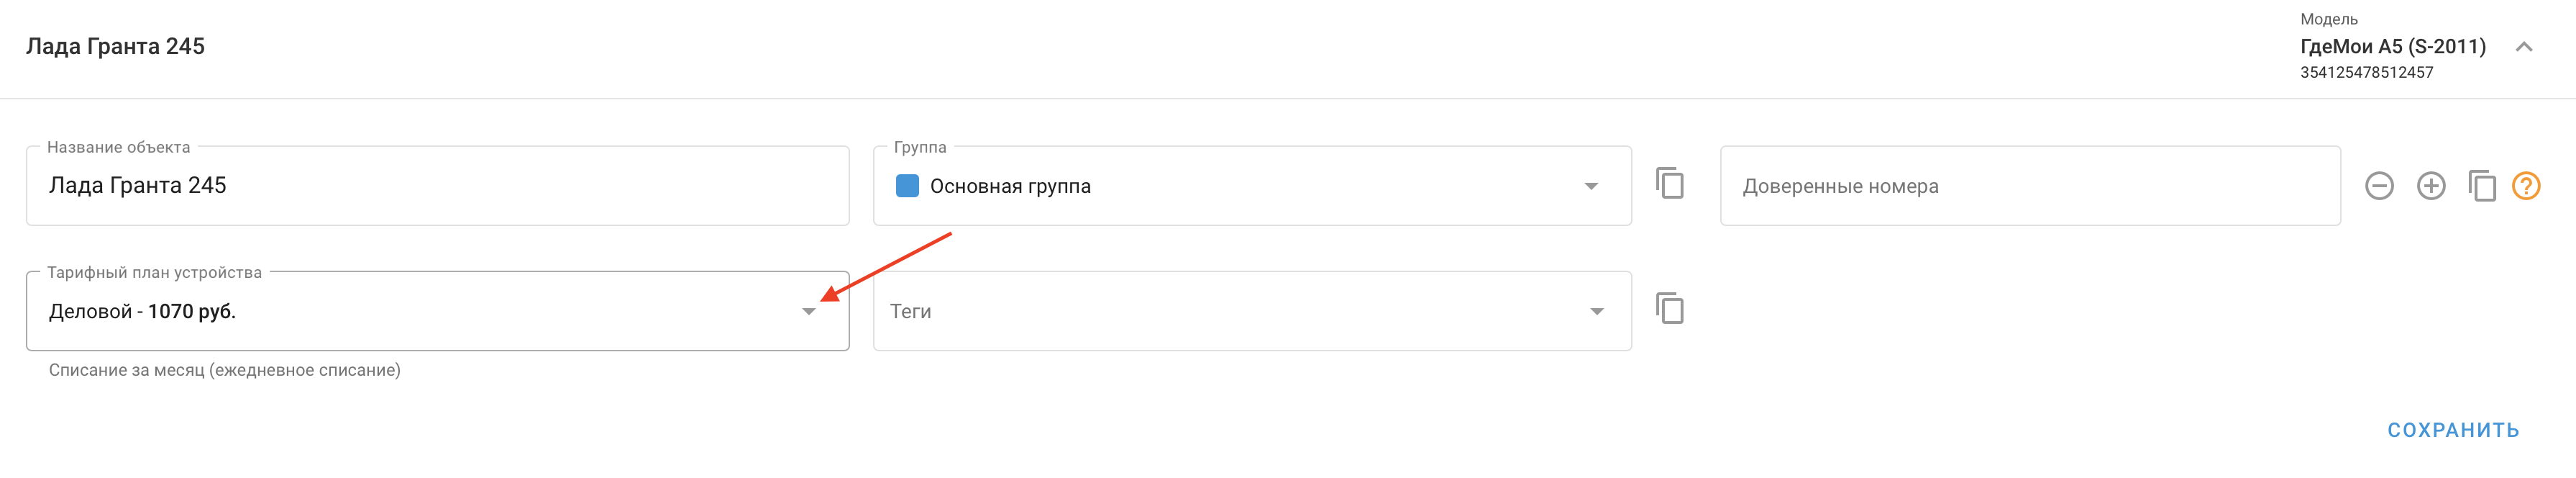Viewport: 2576px width, 478px height.
Task: Click the Теги placeholder text
Action: [x=910, y=312]
